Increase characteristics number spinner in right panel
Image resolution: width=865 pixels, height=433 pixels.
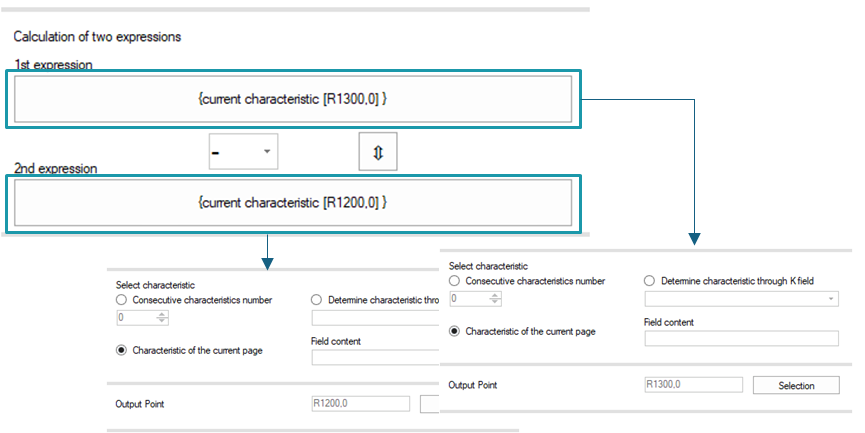[495, 296]
